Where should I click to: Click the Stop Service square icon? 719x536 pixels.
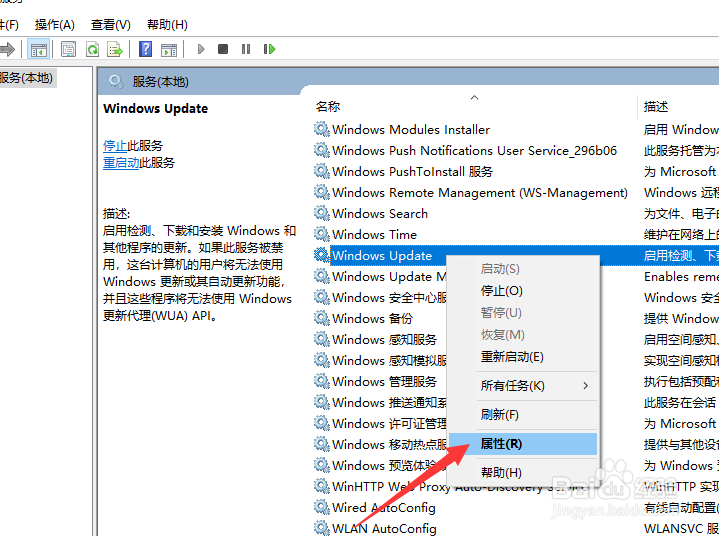coord(223,49)
